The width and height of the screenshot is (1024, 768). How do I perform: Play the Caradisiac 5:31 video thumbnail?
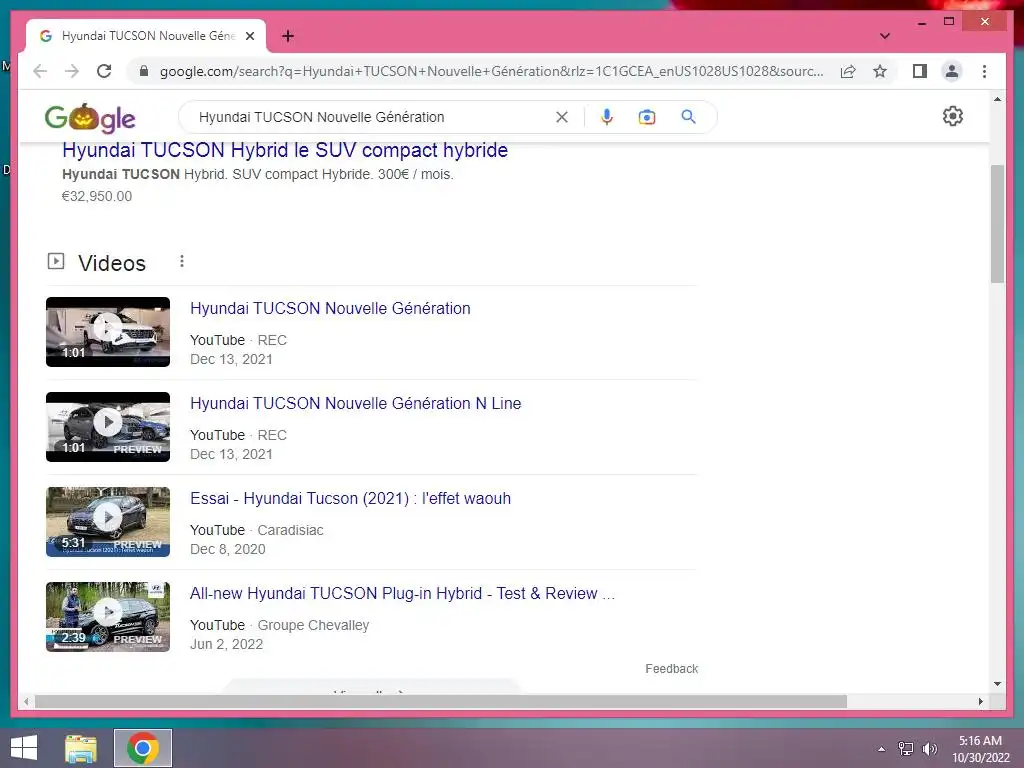click(108, 522)
